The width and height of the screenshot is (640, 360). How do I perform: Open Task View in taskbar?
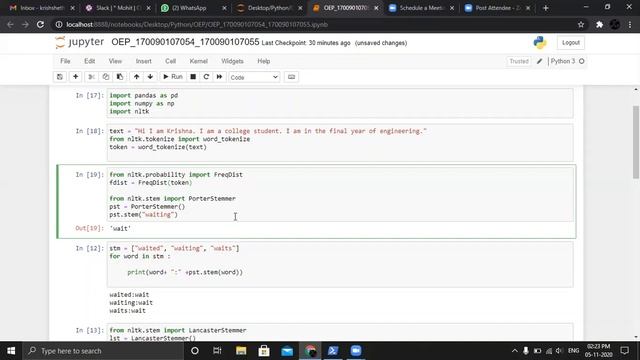click(217, 351)
